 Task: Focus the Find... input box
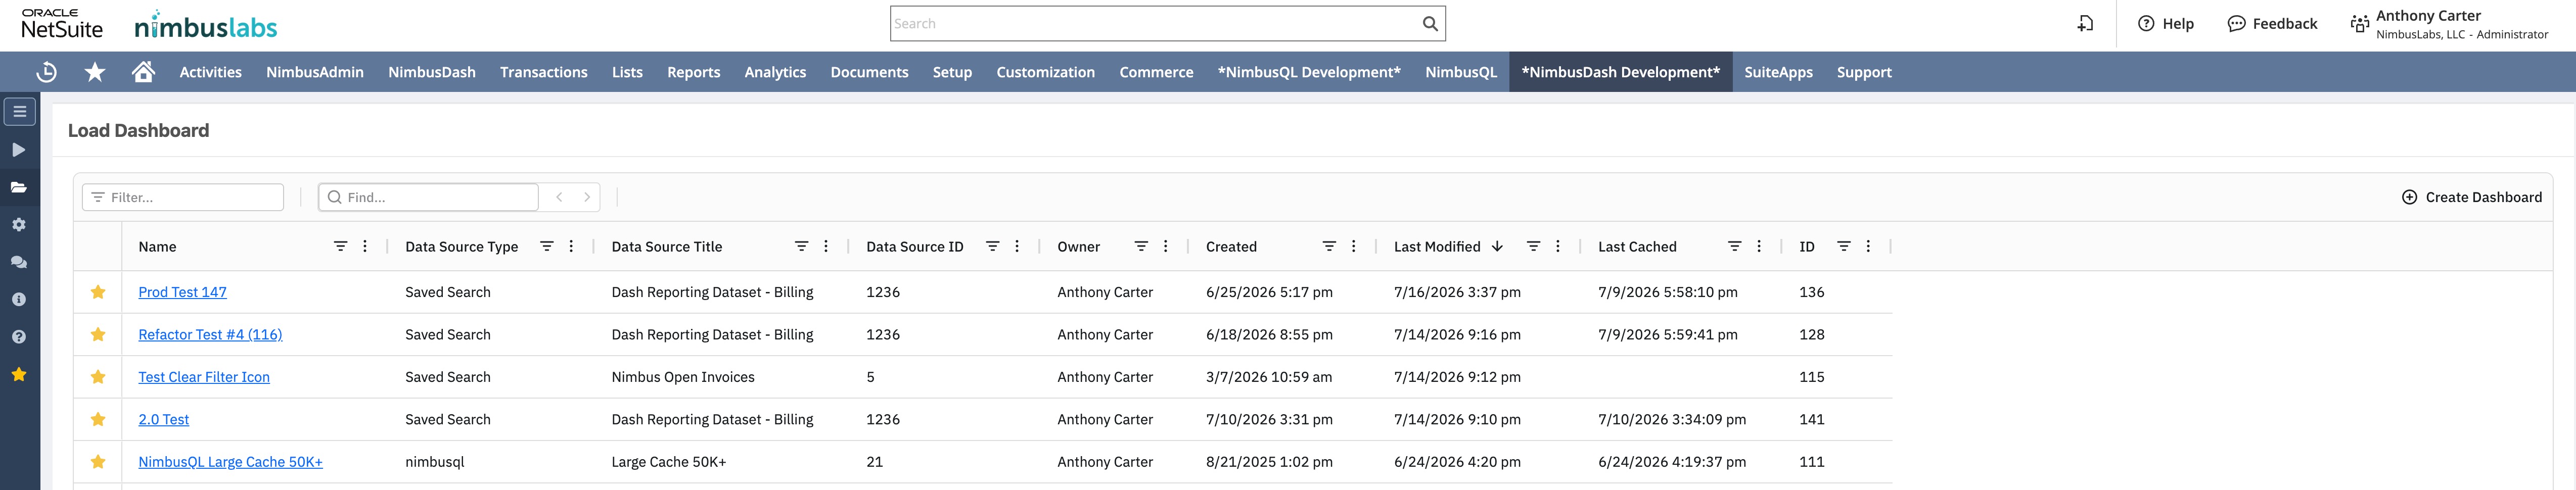(429, 197)
